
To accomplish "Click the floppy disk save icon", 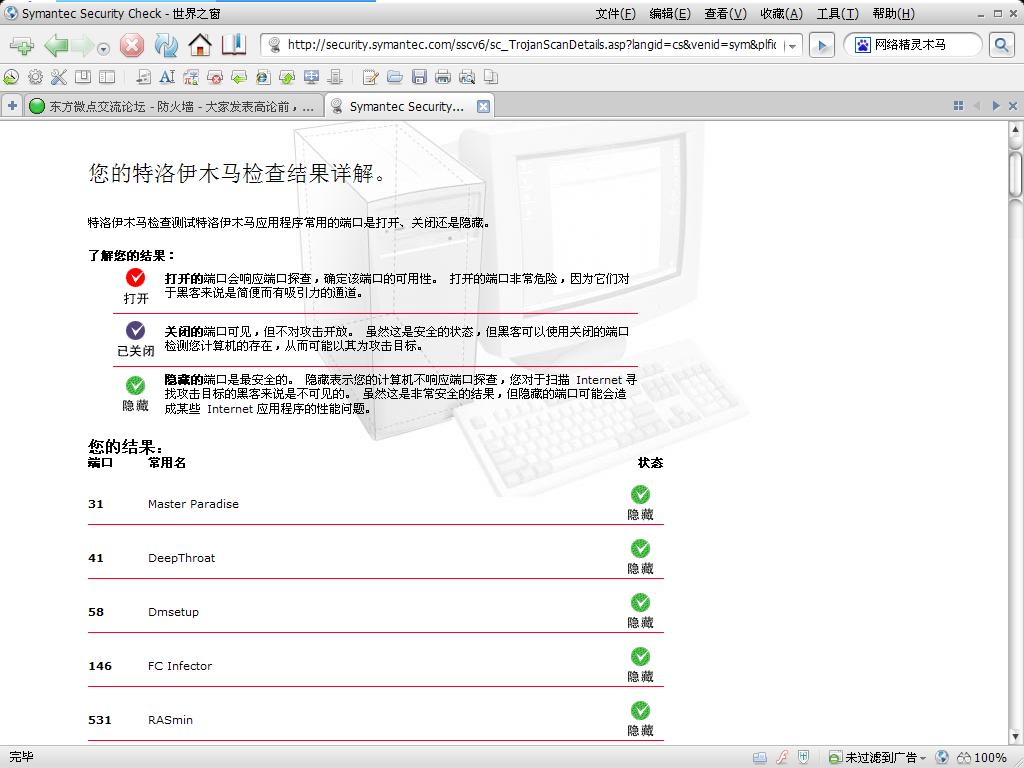I will [419, 77].
